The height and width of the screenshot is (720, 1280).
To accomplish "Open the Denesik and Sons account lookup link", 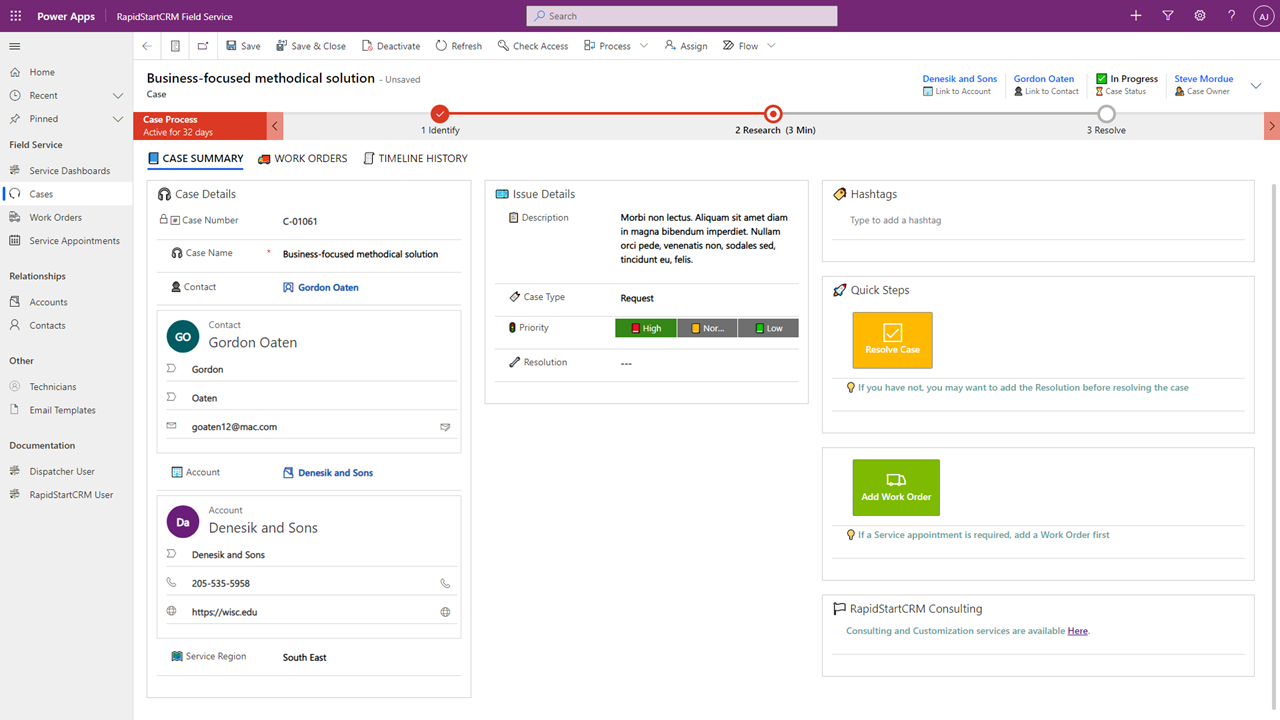I will [x=335, y=473].
